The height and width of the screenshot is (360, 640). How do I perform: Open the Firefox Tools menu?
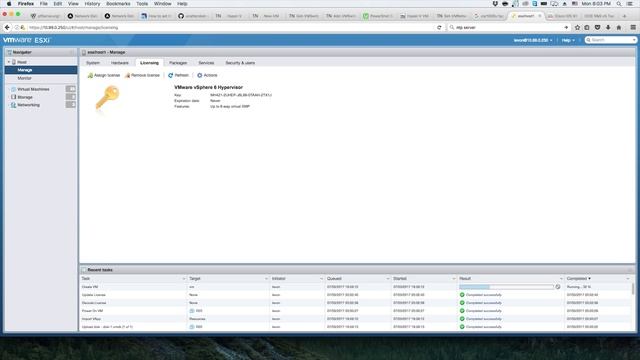pyautogui.click(x=142, y=4)
